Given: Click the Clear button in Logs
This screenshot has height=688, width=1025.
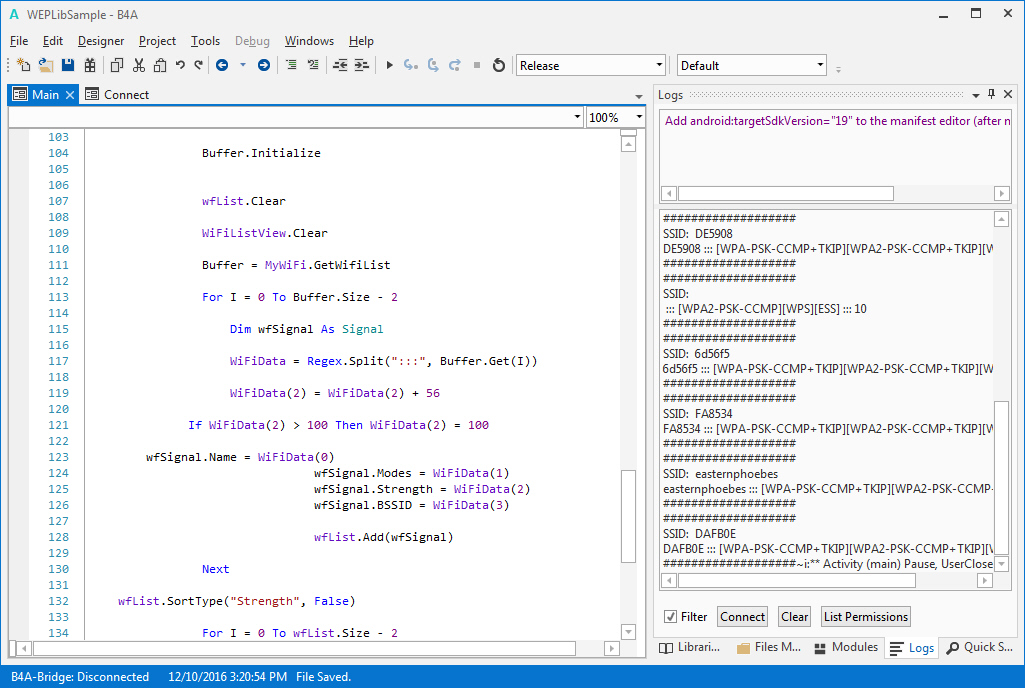Looking at the screenshot, I should coord(795,617).
